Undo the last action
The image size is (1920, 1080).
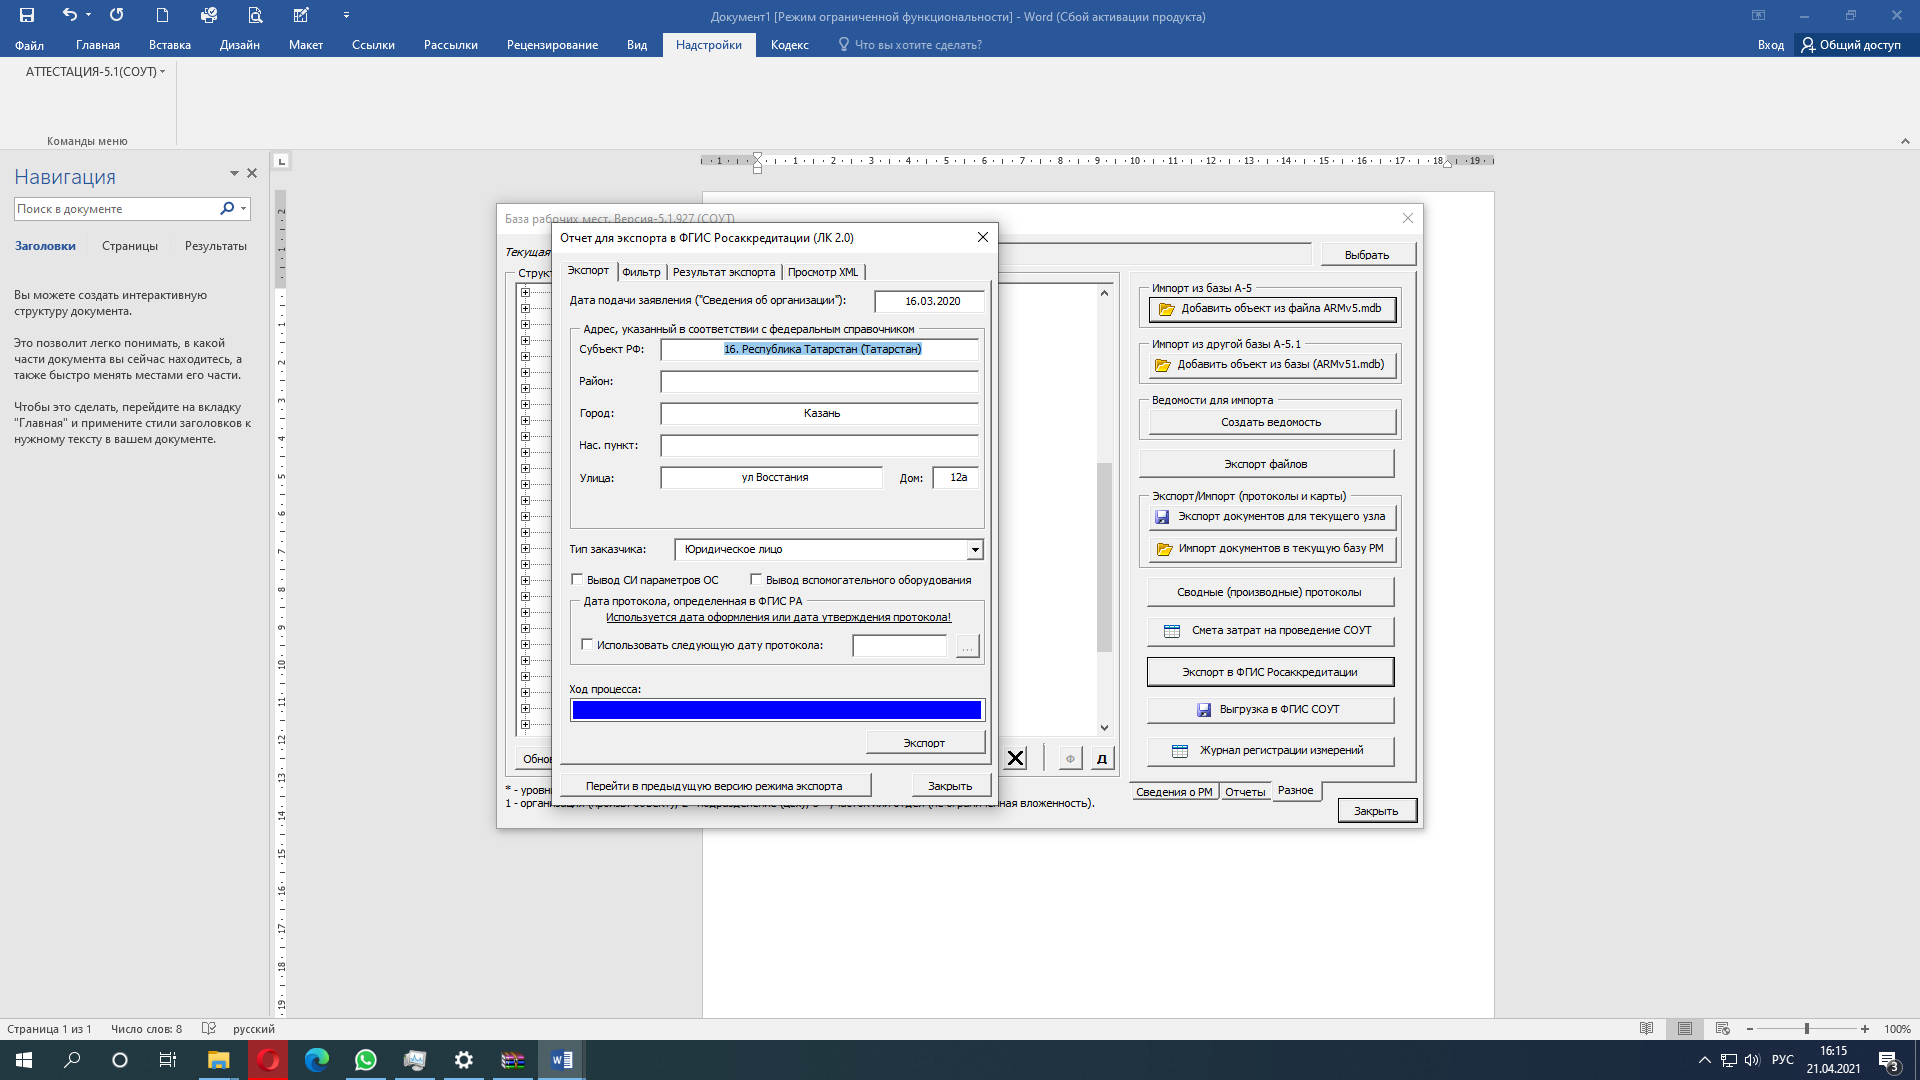[x=69, y=15]
